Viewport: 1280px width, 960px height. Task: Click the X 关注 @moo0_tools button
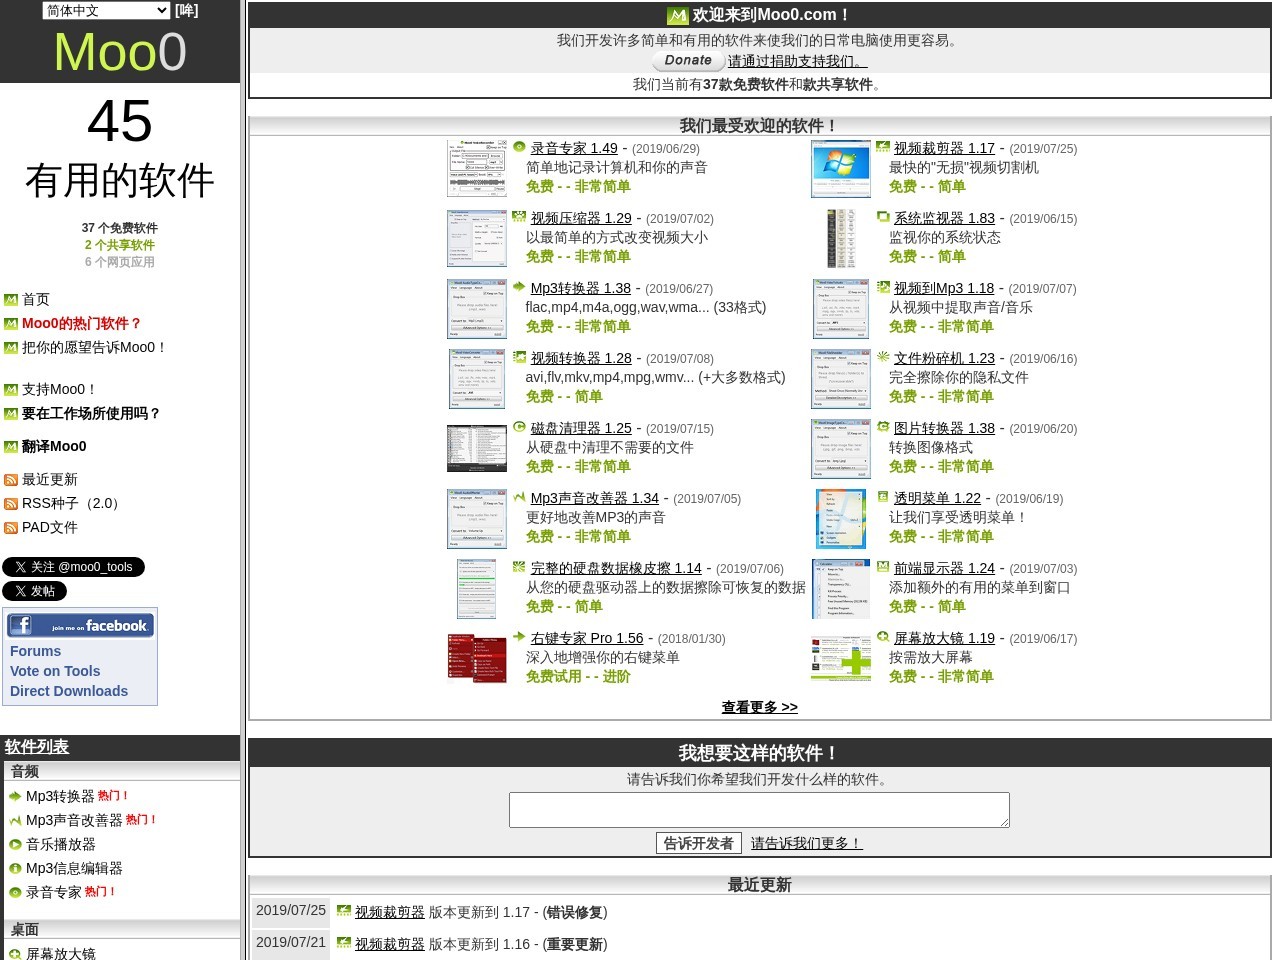73,567
